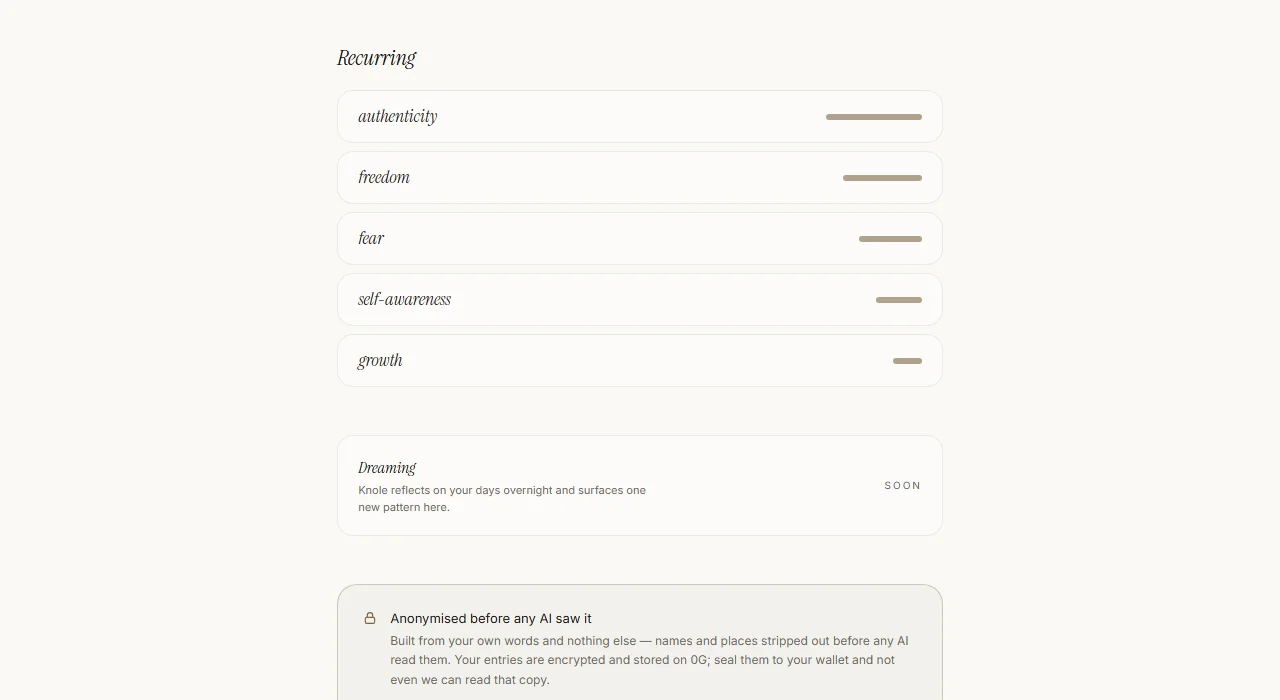The height and width of the screenshot is (700, 1280).
Task: Open the growth theme entry
Action: (640, 360)
